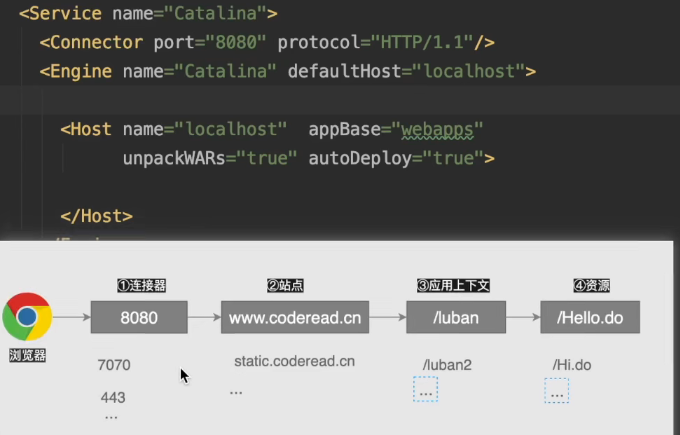Click the ④资源 label
The height and width of the screenshot is (435, 680).
592,285
